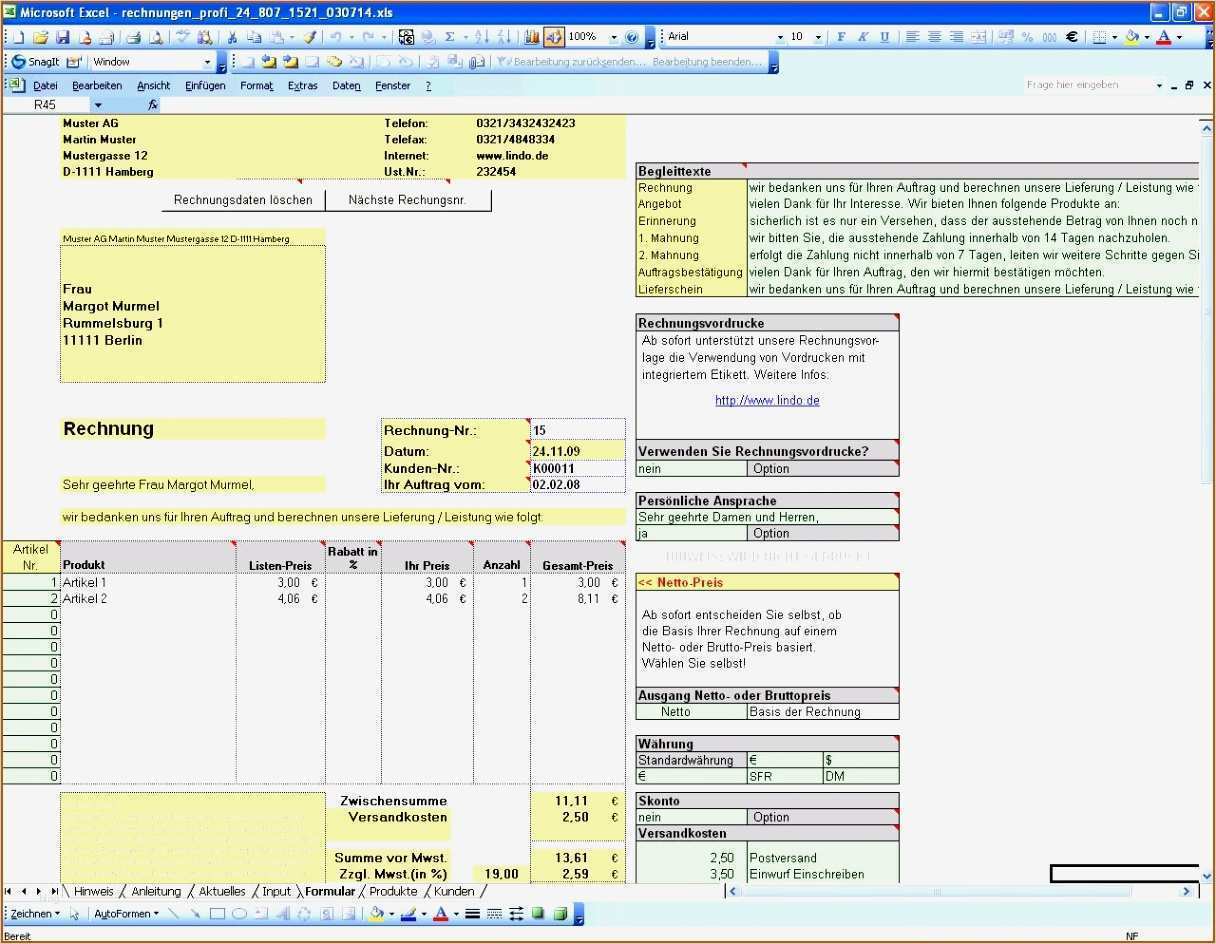Toggle bold formatting (F button)
Screen dimensions: 1216x944
pos(840,37)
